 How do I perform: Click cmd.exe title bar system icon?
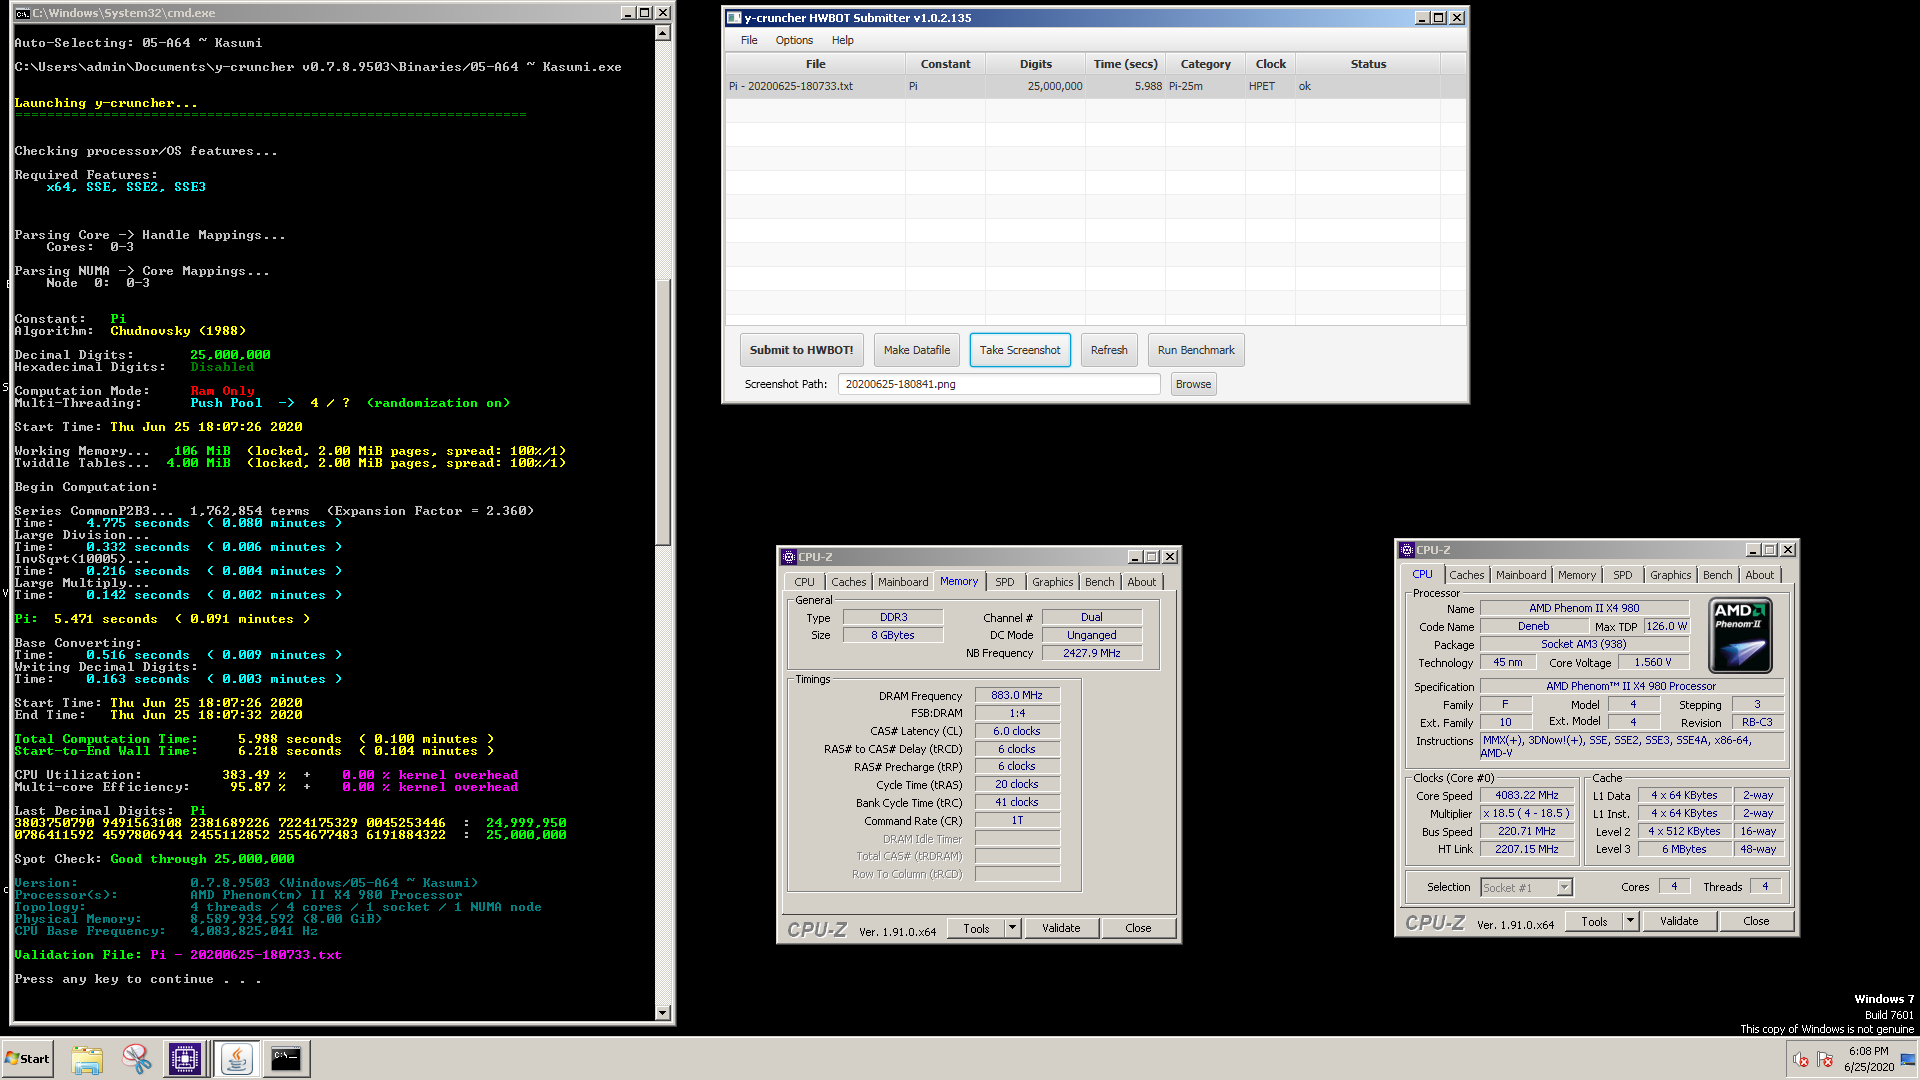click(x=22, y=13)
